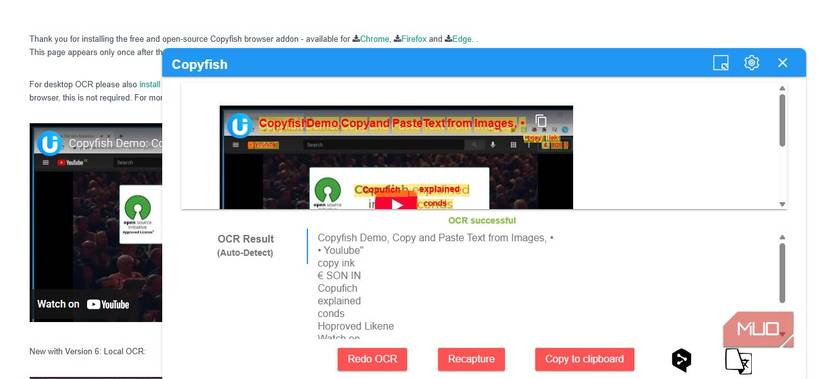This screenshot has width=825, height=379.
Task: Click the Firefox download arrow icon
Action: [397, 38]
